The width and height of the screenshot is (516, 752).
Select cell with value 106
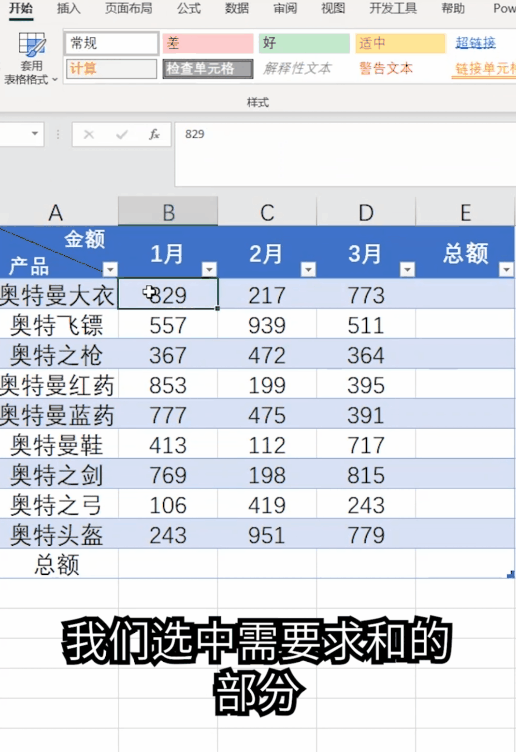tap(168, 505)
